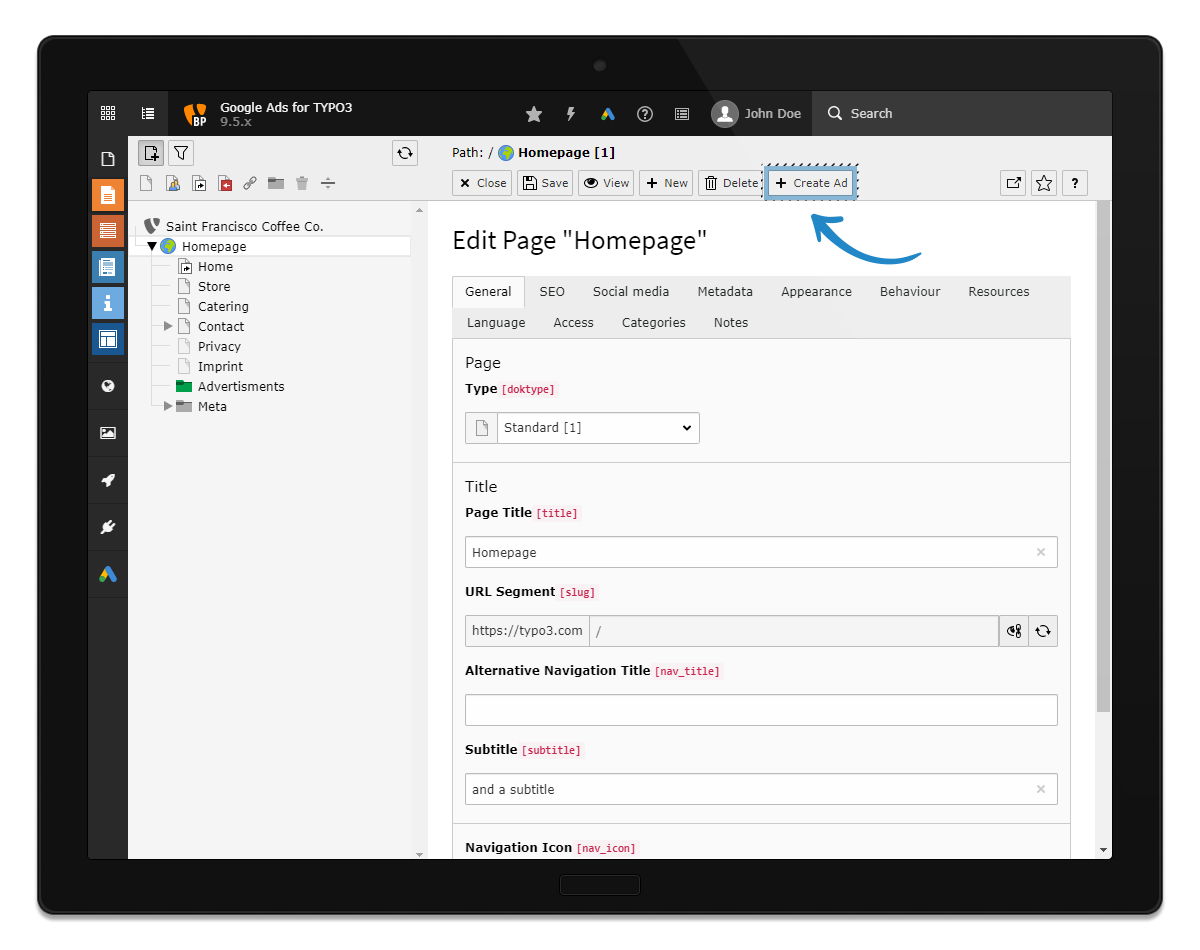Expand the Meta folder node
The width and height of the screenshot is (1200, 950).
pos(168,406)
